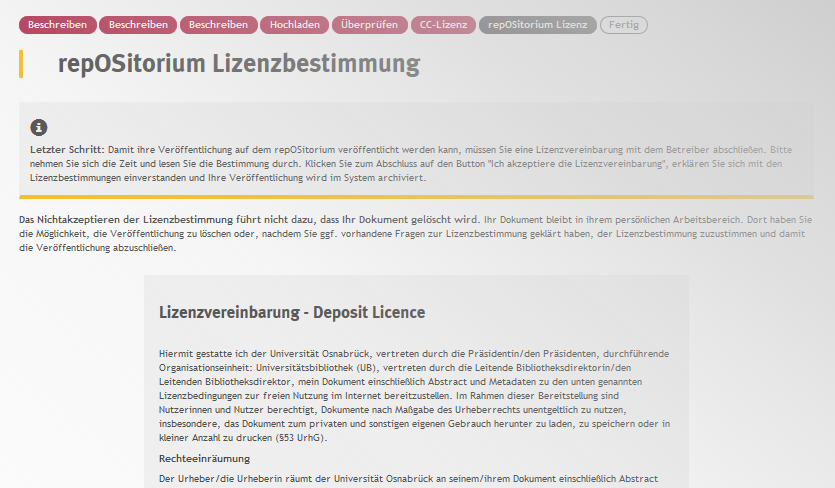This screenshot has height=488, width=835.
Task: Click the paragraph starting 'Hiermit gestatte ich der Universität'
Action: pyautogui.click(x=414, y=396)
